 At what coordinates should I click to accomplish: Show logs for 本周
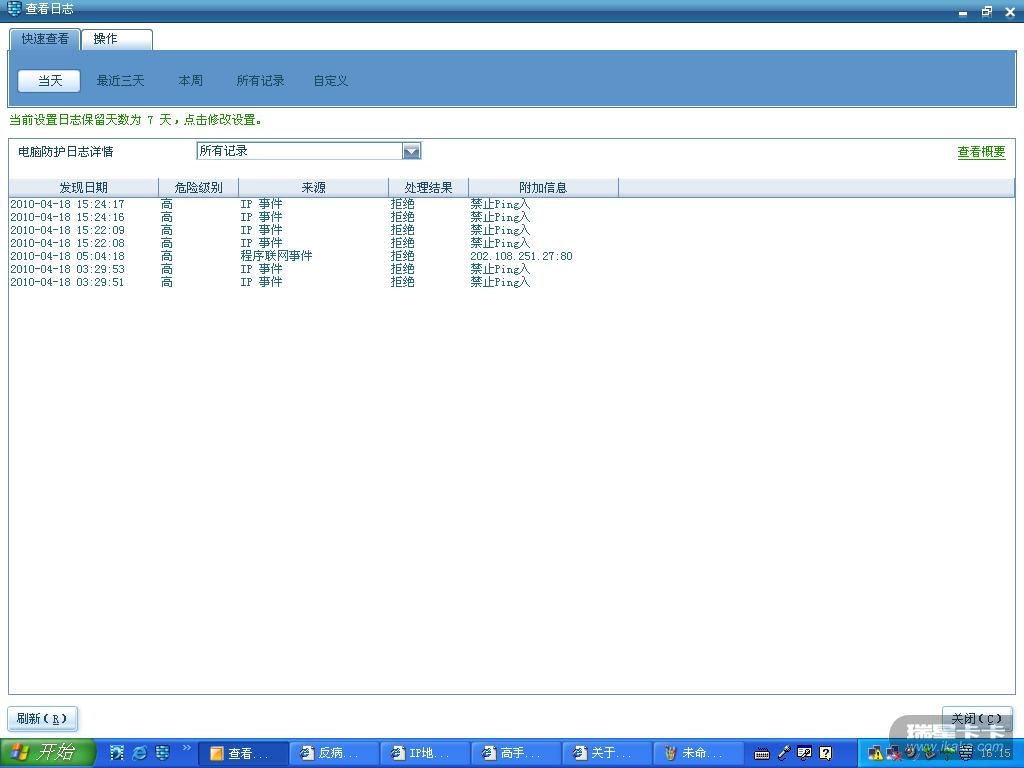coord(190,81)
